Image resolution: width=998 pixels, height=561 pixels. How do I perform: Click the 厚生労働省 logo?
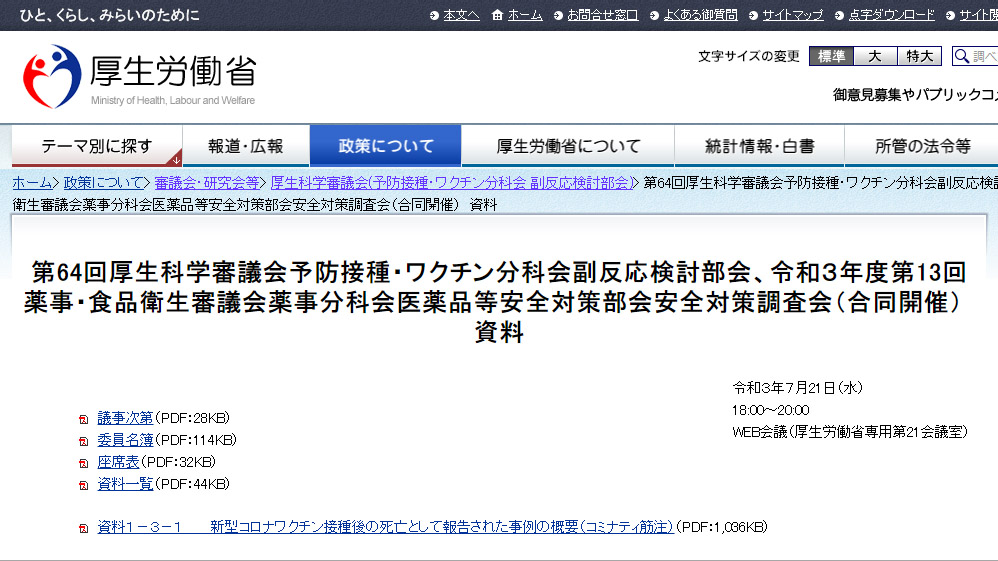click(x=139, y=76)
